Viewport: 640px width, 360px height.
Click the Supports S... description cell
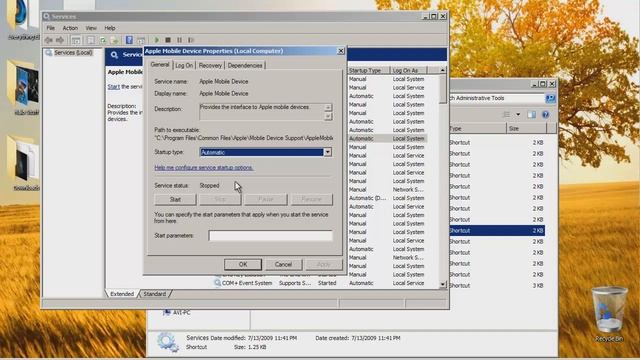295,283
